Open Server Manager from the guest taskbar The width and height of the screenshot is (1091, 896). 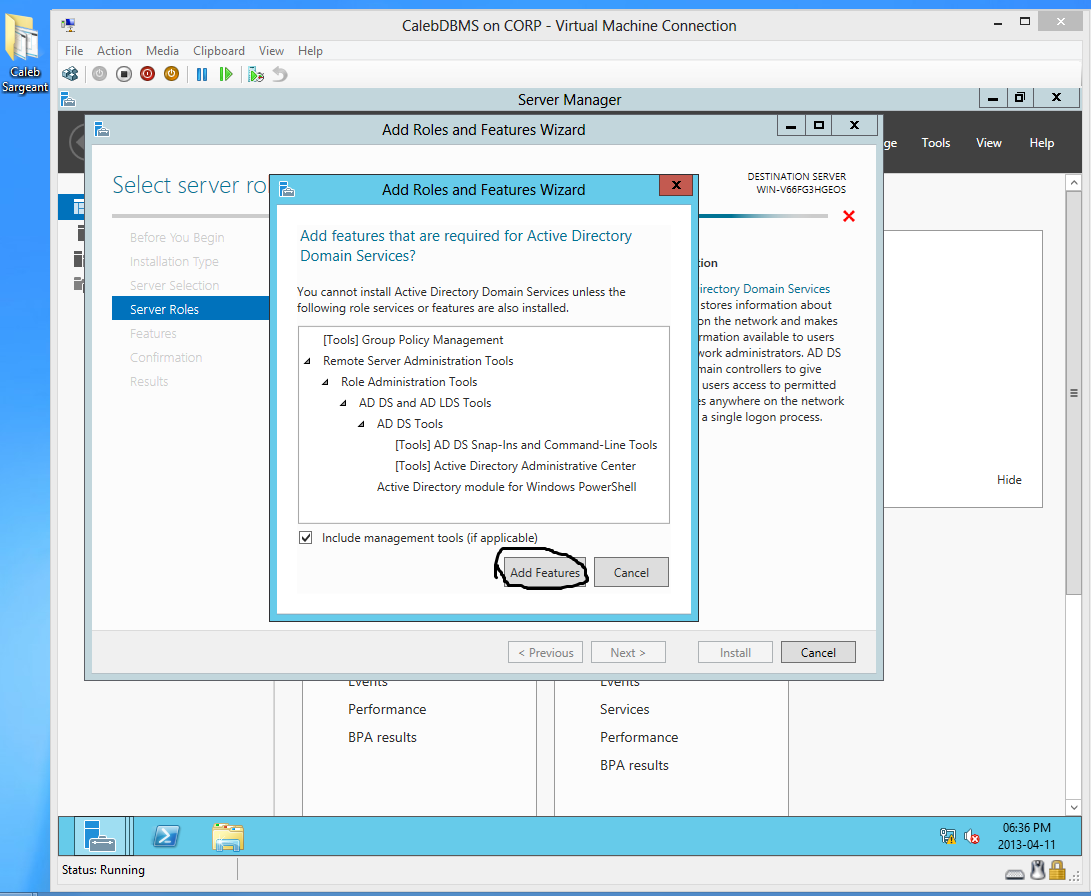[99, 835]
